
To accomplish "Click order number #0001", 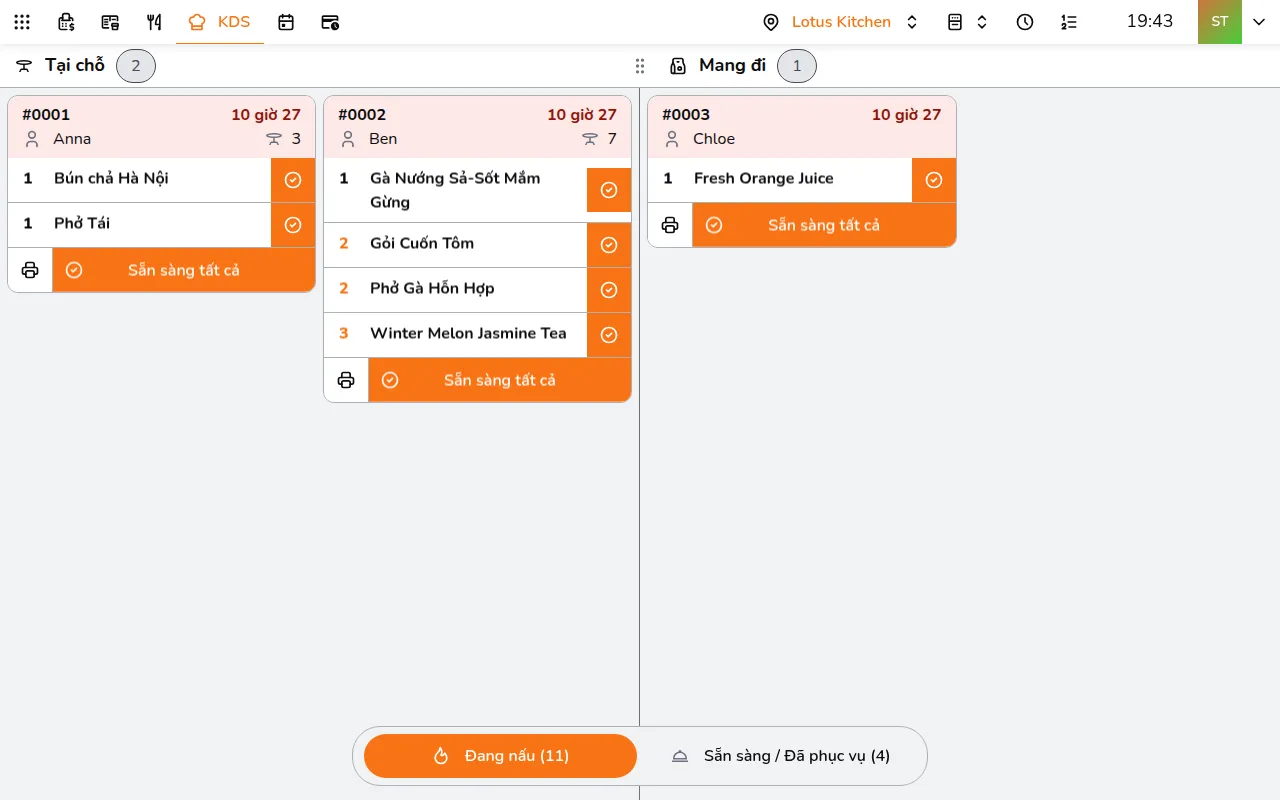I will pos(46,115).
